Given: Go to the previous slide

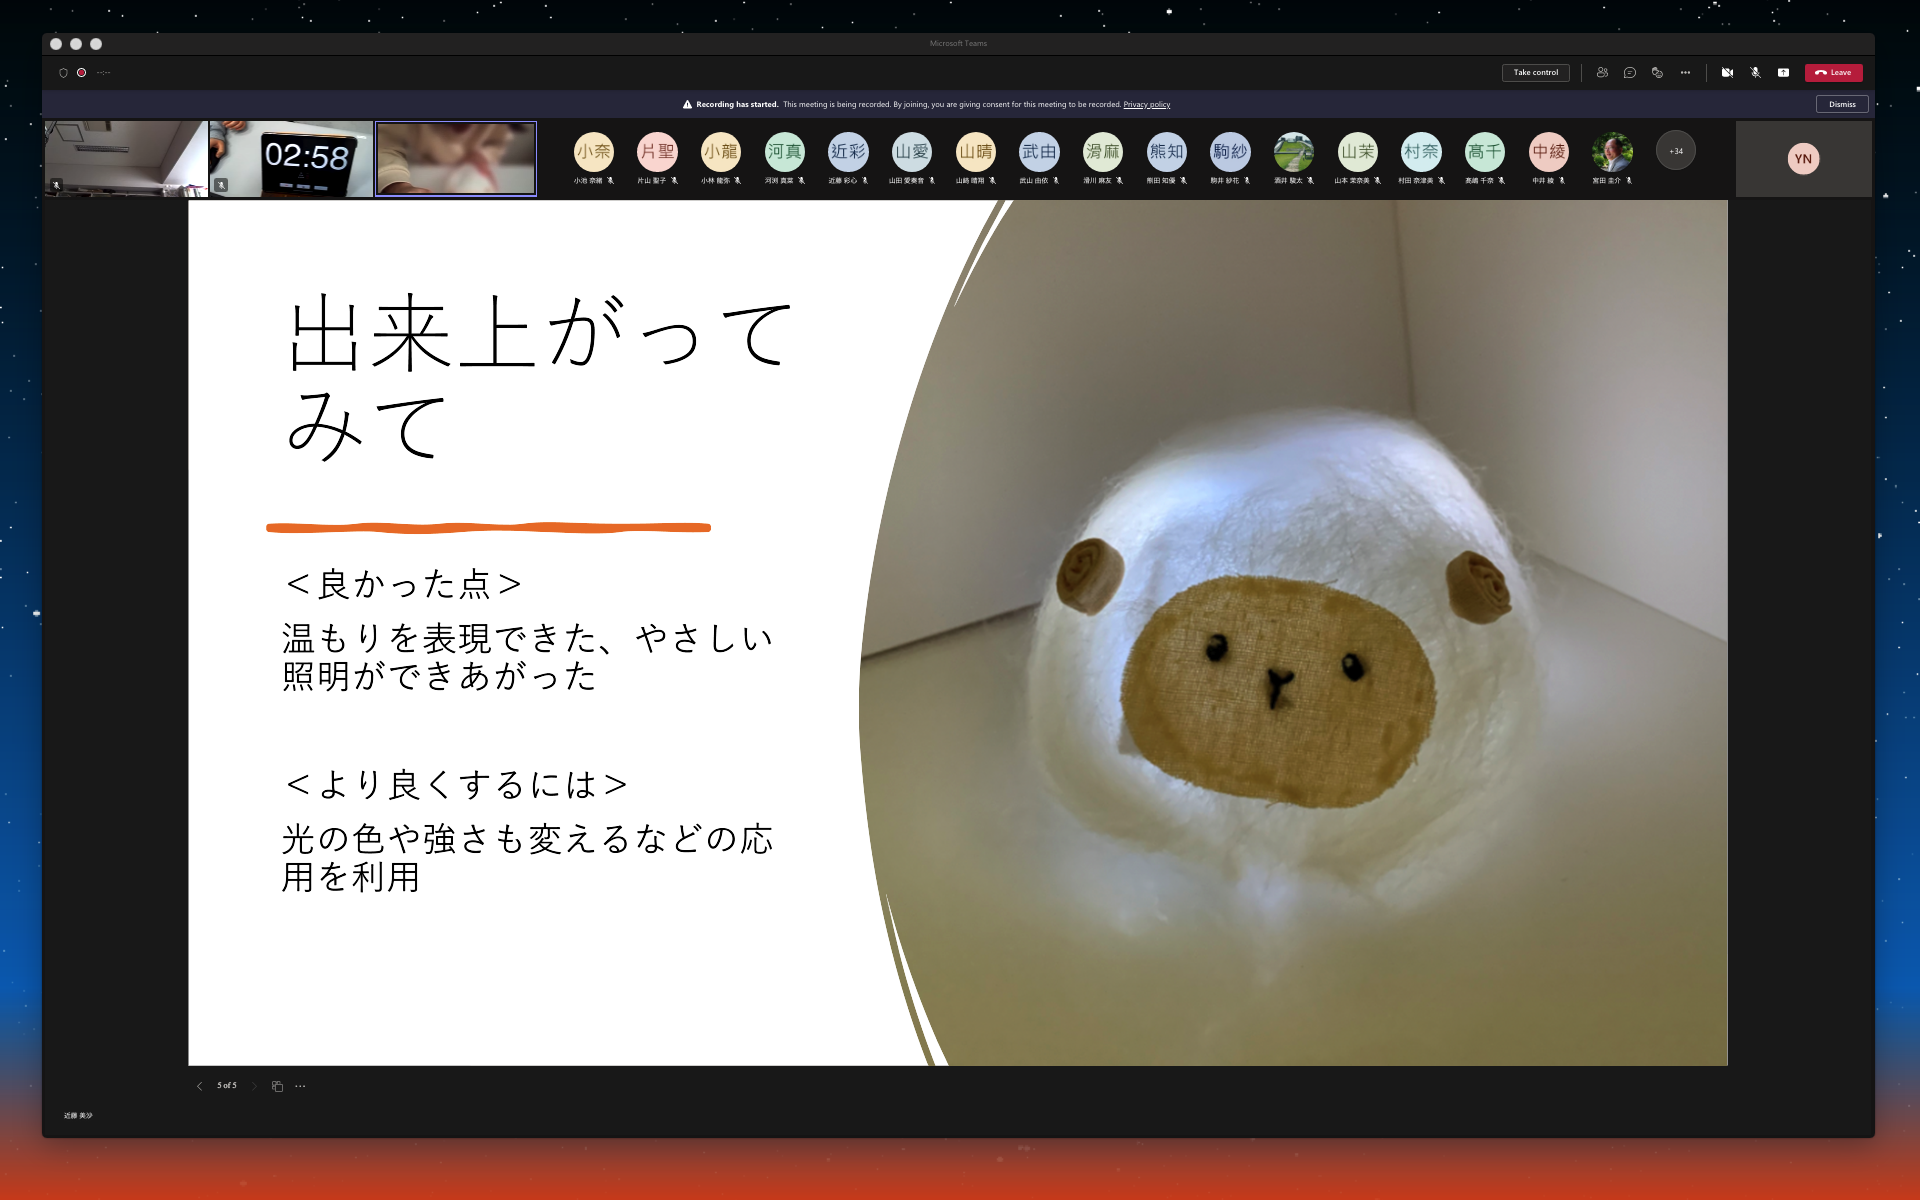Looking at the screenshot, I should click(x=199, y=1086).
